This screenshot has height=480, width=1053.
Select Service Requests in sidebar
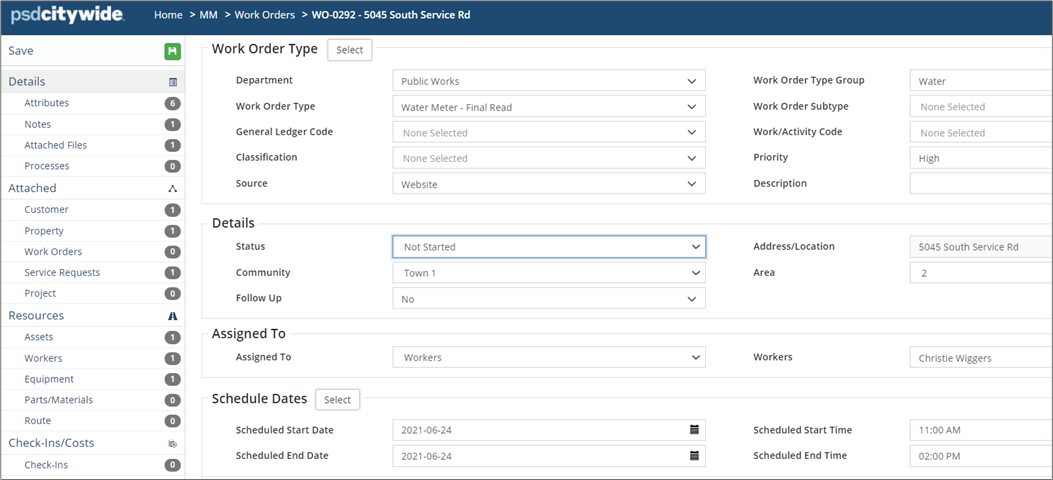[x=62, y=272]
